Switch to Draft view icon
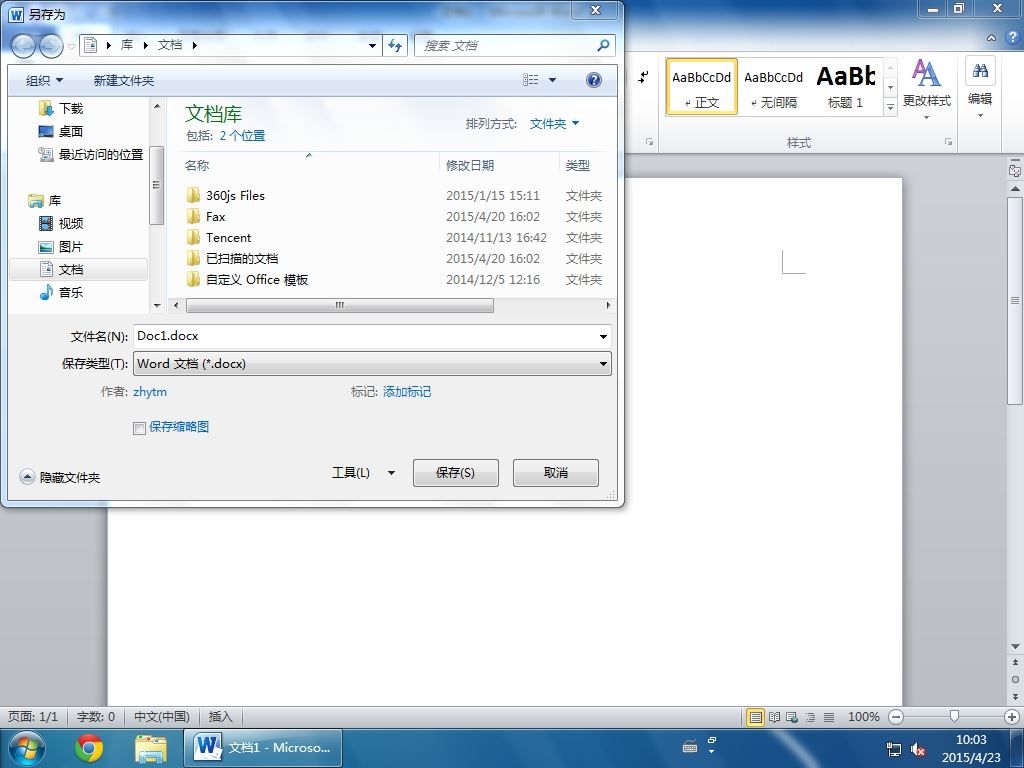The height and width of the screenshot is (768, 1024). 829,717
